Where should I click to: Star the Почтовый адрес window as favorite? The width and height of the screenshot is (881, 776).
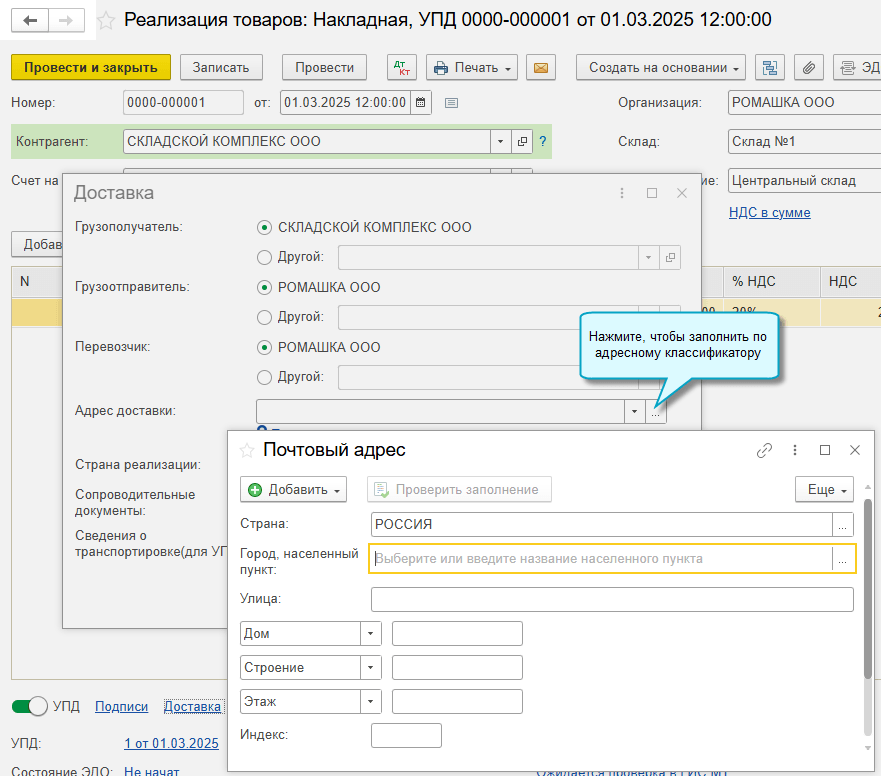[x=247, y=450]
